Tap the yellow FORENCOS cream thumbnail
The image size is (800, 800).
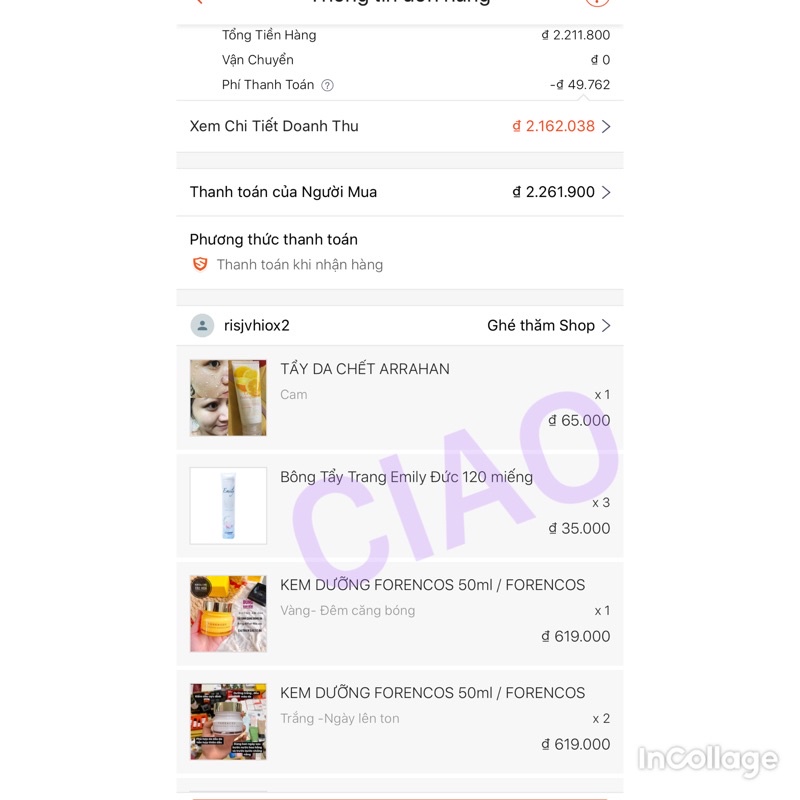pos(228,614)
